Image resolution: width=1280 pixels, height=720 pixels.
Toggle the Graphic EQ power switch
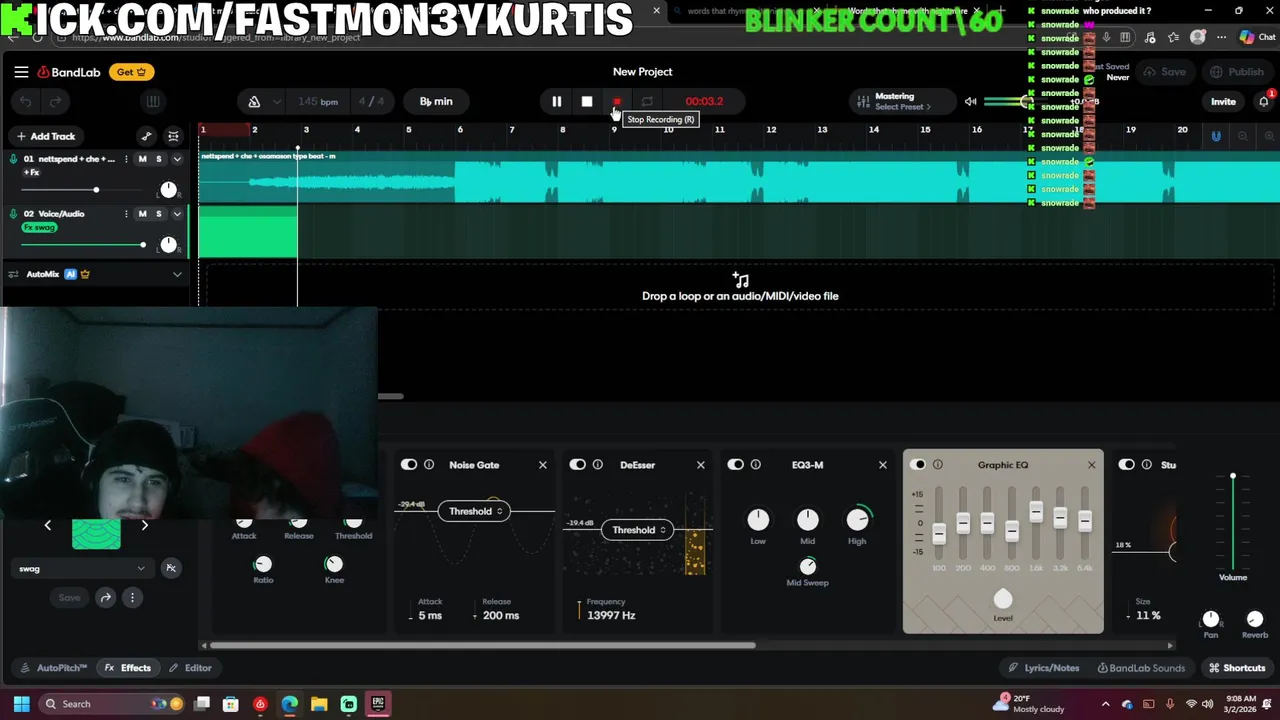click(x=918, y=465)
